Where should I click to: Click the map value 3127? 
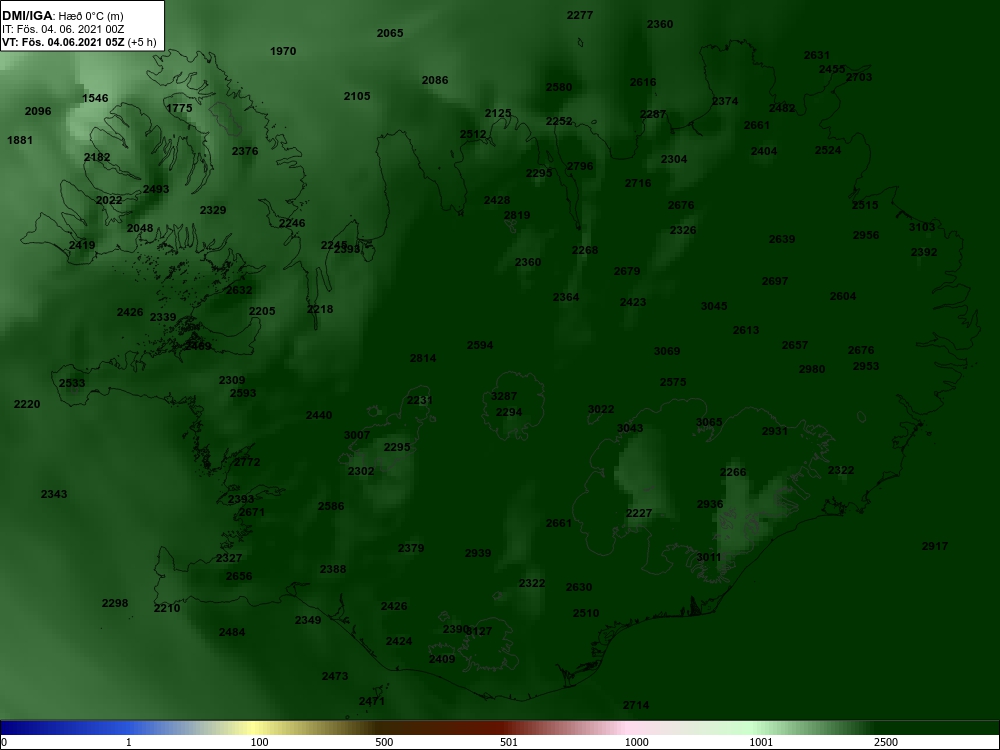(480, 631)
